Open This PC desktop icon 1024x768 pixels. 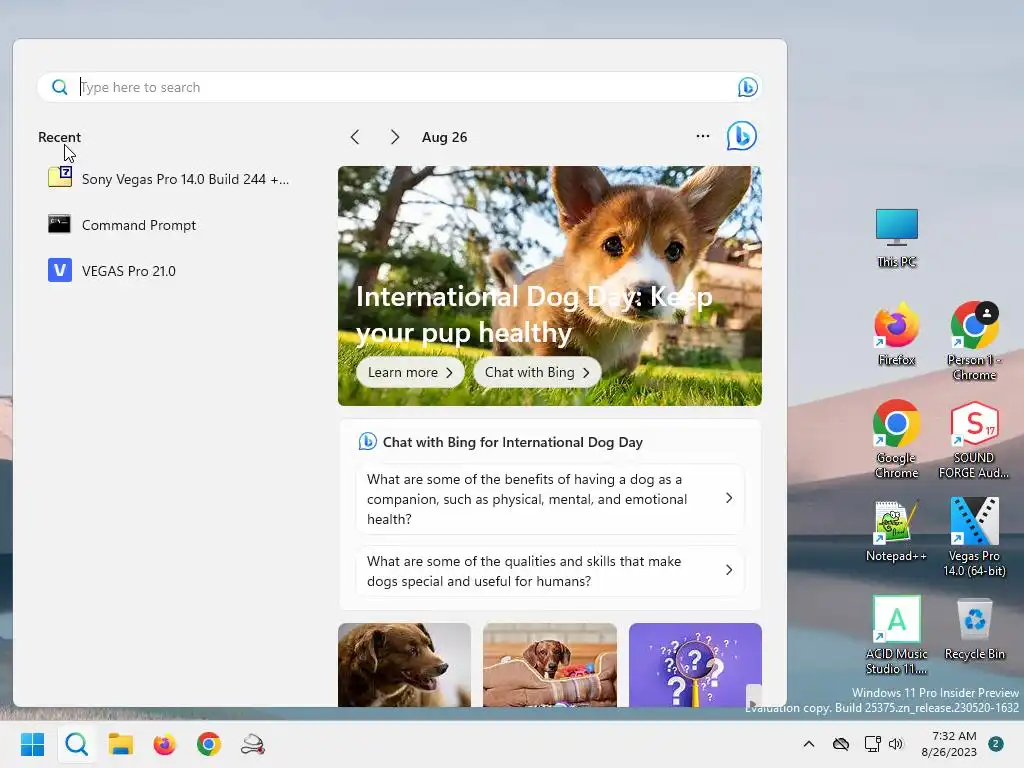point(896,238)
